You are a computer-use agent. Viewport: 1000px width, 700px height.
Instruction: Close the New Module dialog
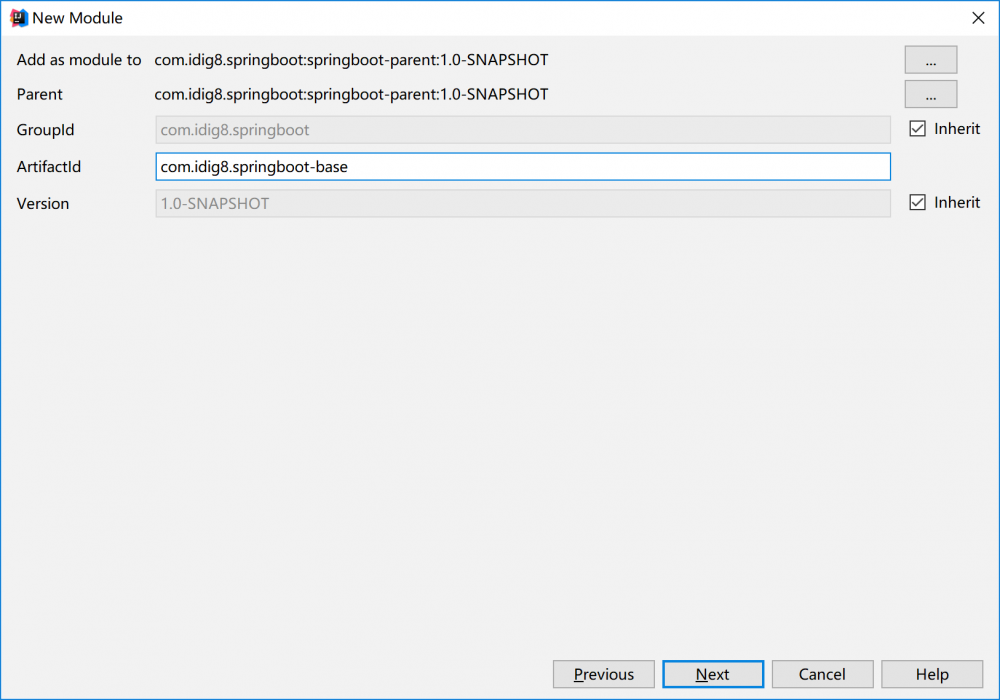978,18
